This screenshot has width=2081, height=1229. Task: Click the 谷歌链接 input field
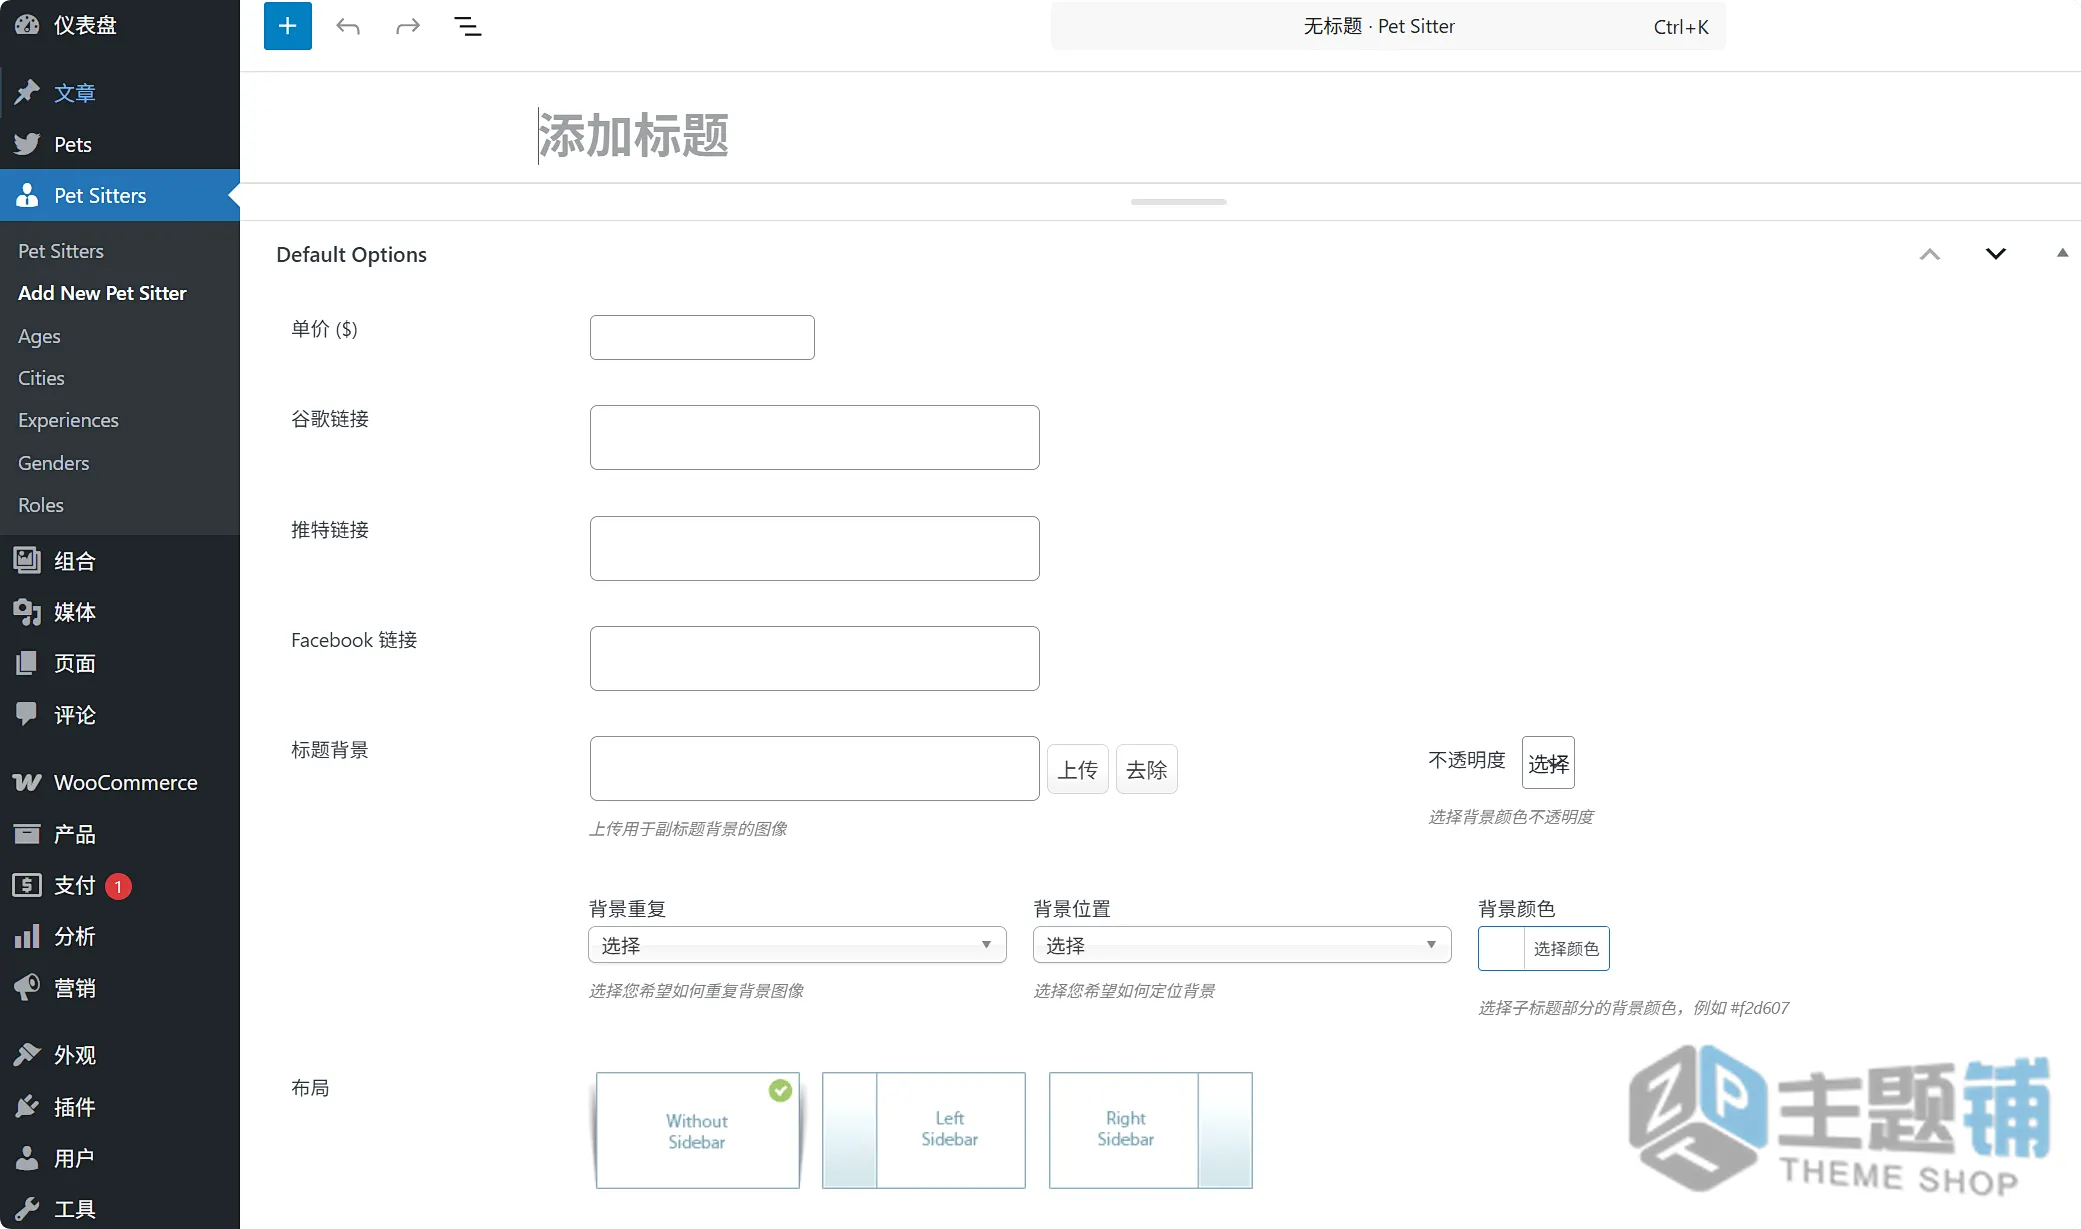[815, 437]
